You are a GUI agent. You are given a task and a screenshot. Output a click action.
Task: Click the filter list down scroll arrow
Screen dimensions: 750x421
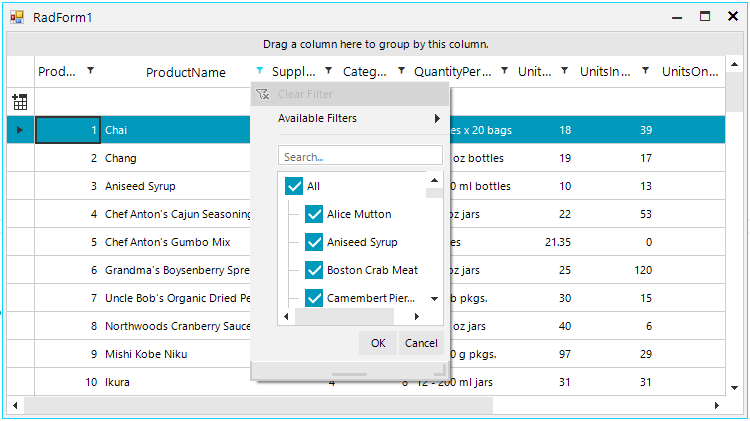pos(434,299)
